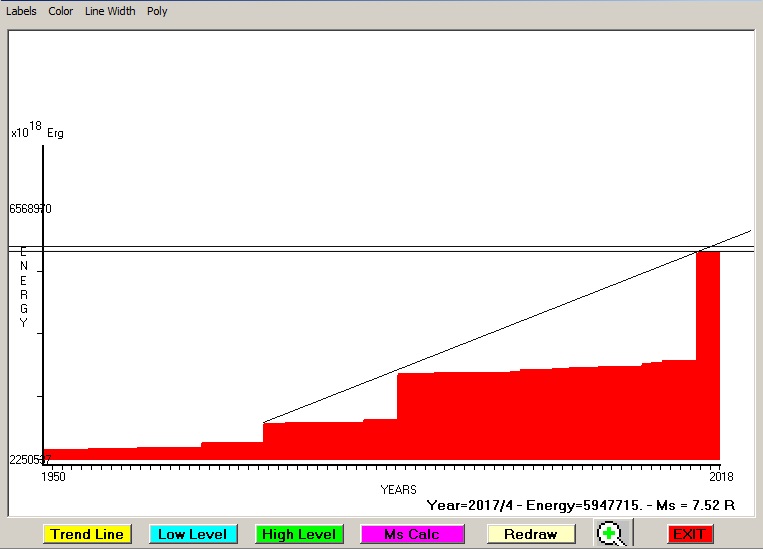This screenshot has width=763, height=549.
Task: Click the yellow Trend Line button
Action: click(x=88, y=534)
